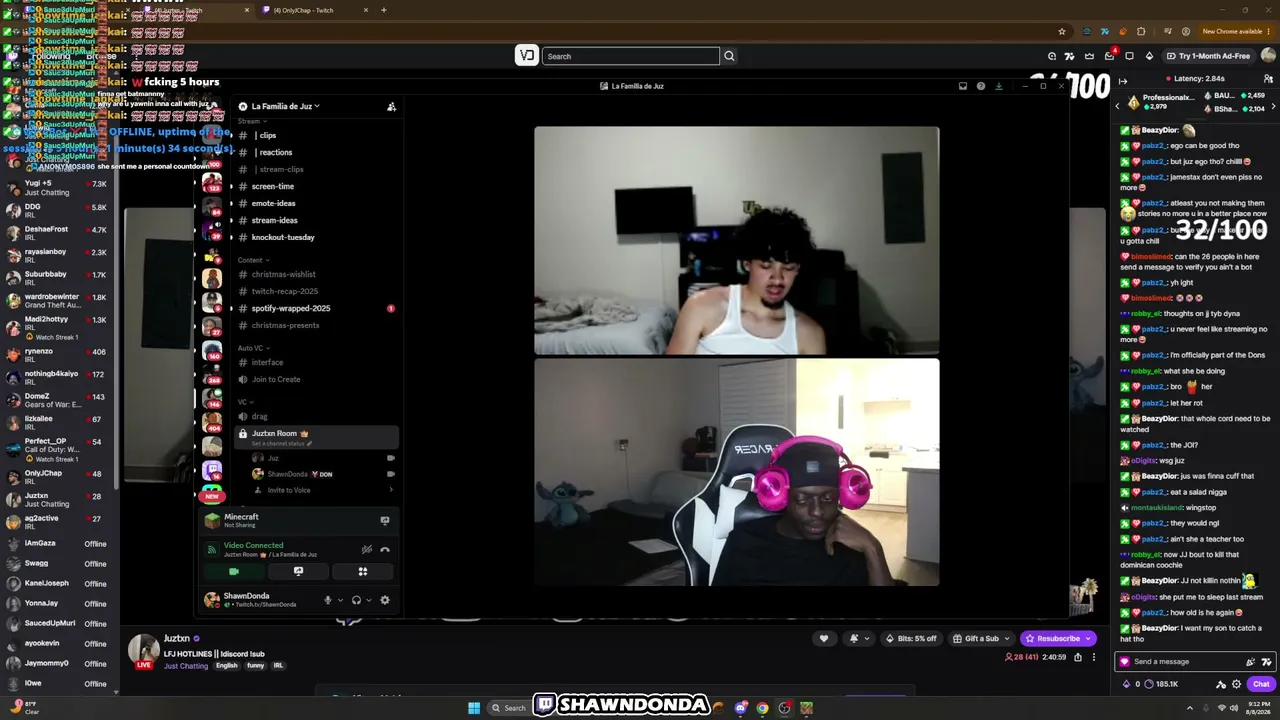Screen dimensions: 1280x720
Task: Open the screen-time Discord channel
Action: pos(272,186)
